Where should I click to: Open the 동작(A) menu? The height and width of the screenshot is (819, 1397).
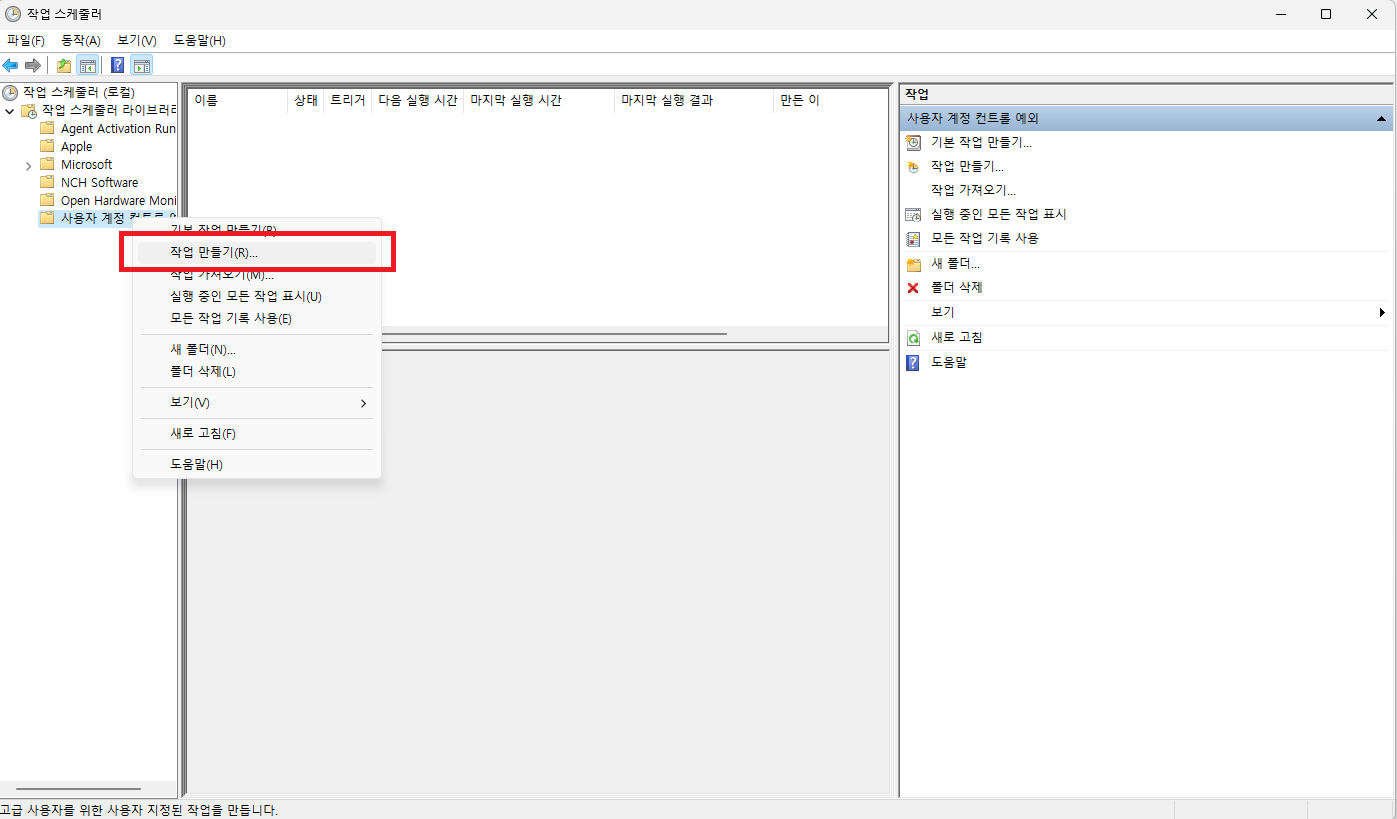point(81,40)
